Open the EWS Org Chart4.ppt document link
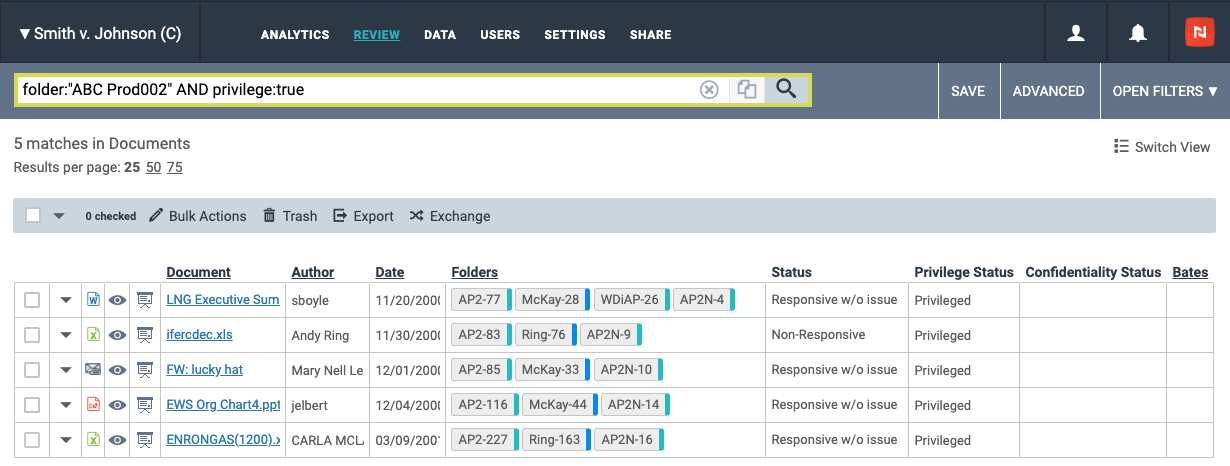Screen dimensions: 1230x466 pyautogui.click(x=223, y=405)
